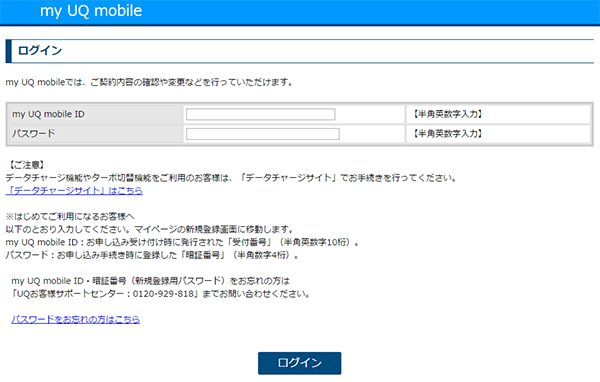Click the my UQ mobile ID input field
Viewport: 600px width, 382px height.
point(261,114)
